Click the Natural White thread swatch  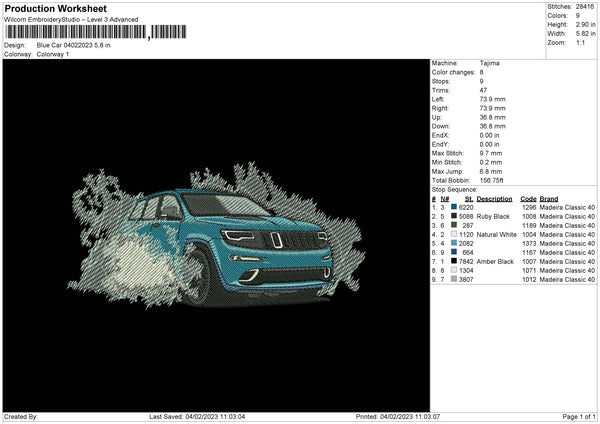(457, 234)
